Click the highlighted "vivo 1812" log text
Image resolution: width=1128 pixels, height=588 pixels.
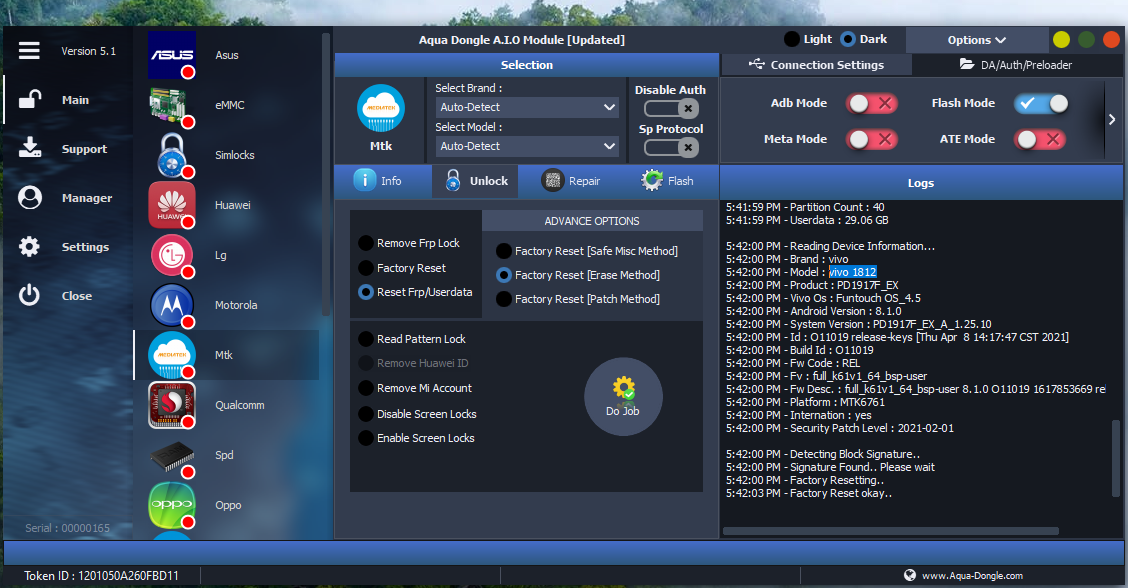[852, 272]
